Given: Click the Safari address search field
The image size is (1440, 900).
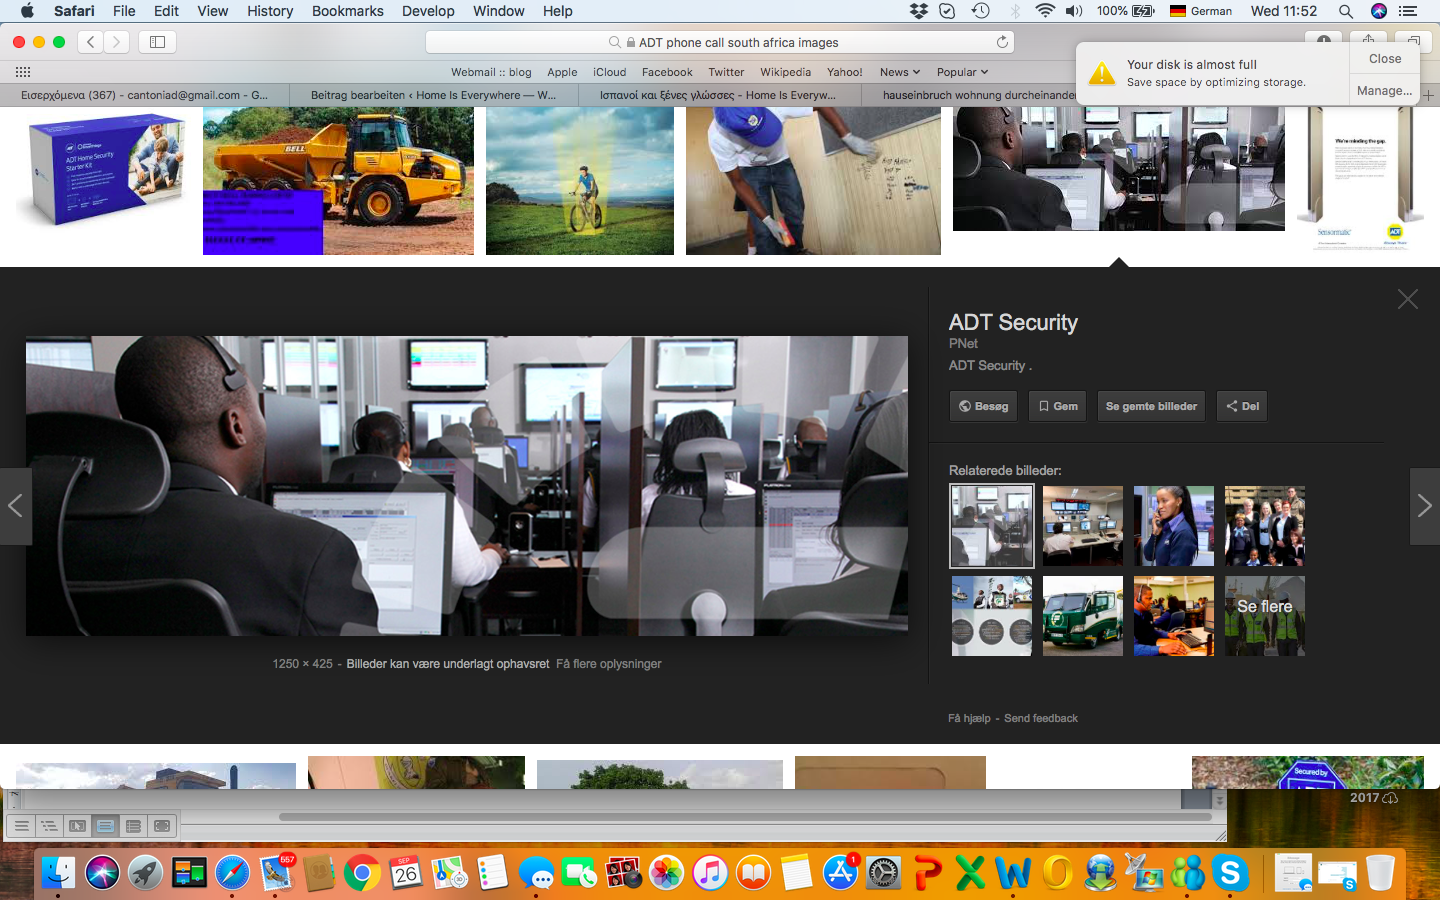Looking at the screenshot, I should (720, 42).
